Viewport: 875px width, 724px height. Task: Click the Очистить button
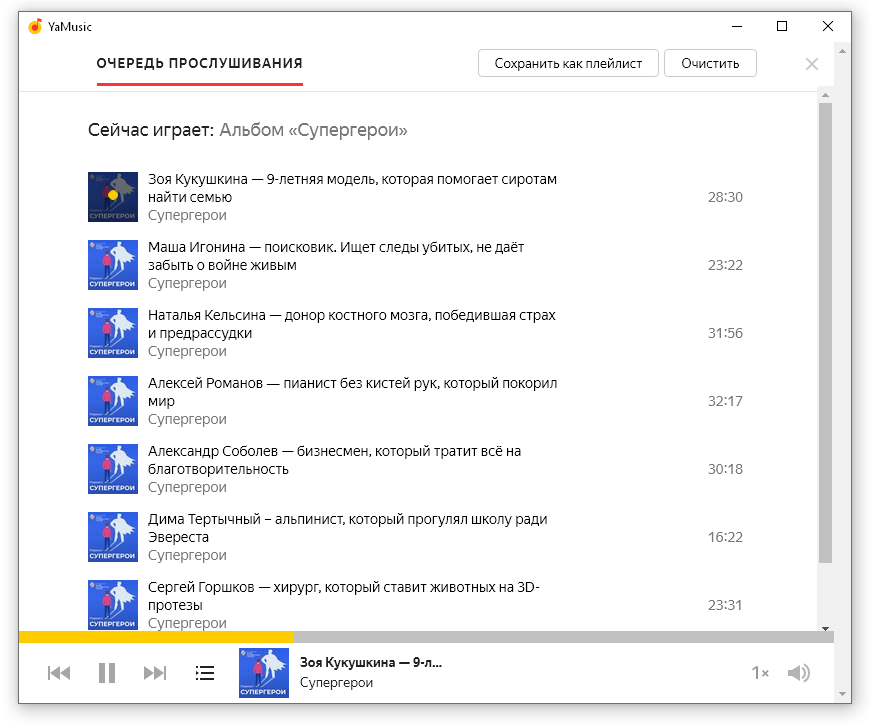click(710, 63)
